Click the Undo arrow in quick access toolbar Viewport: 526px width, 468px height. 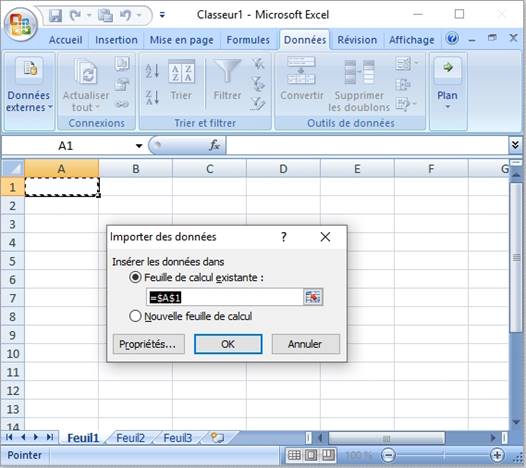tap(126, 15)
